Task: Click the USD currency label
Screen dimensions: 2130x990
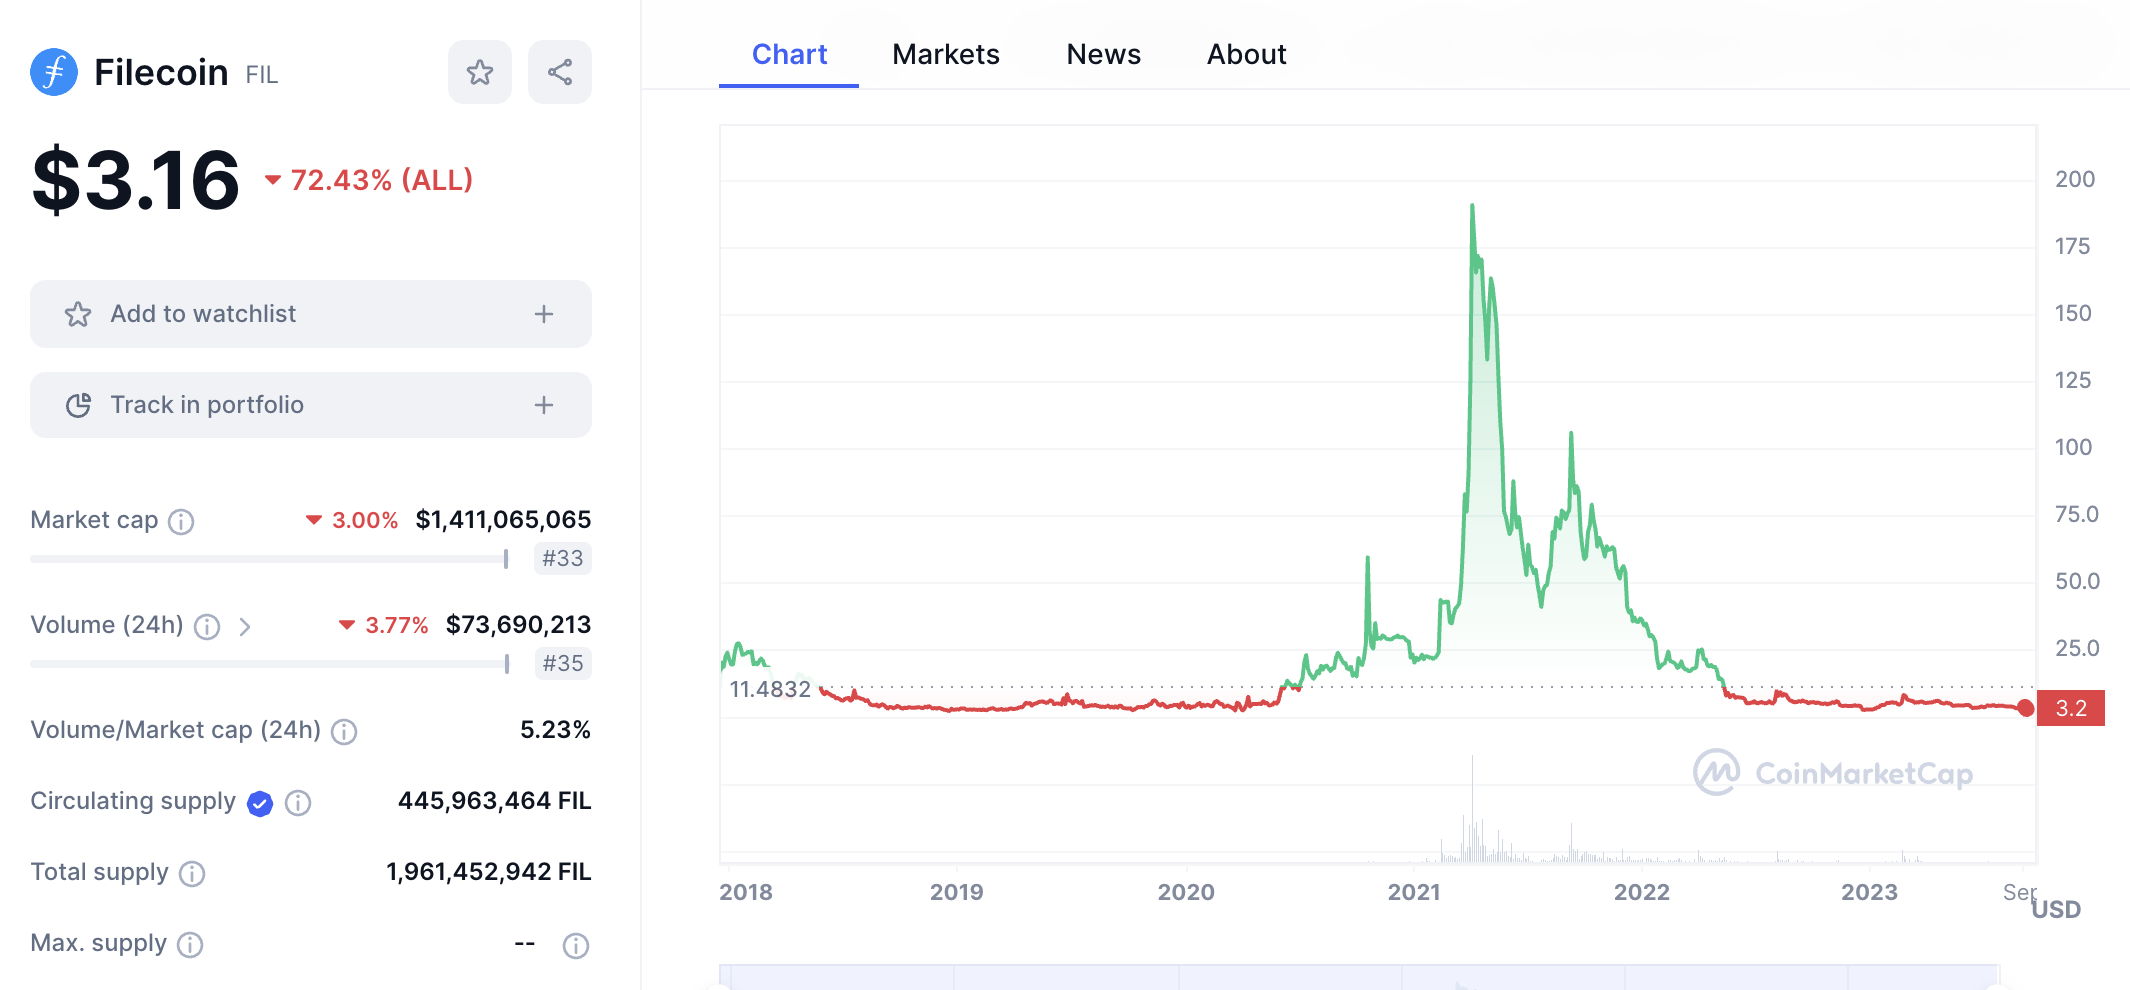Action: pyautogui.click(x=2056, y=909)
